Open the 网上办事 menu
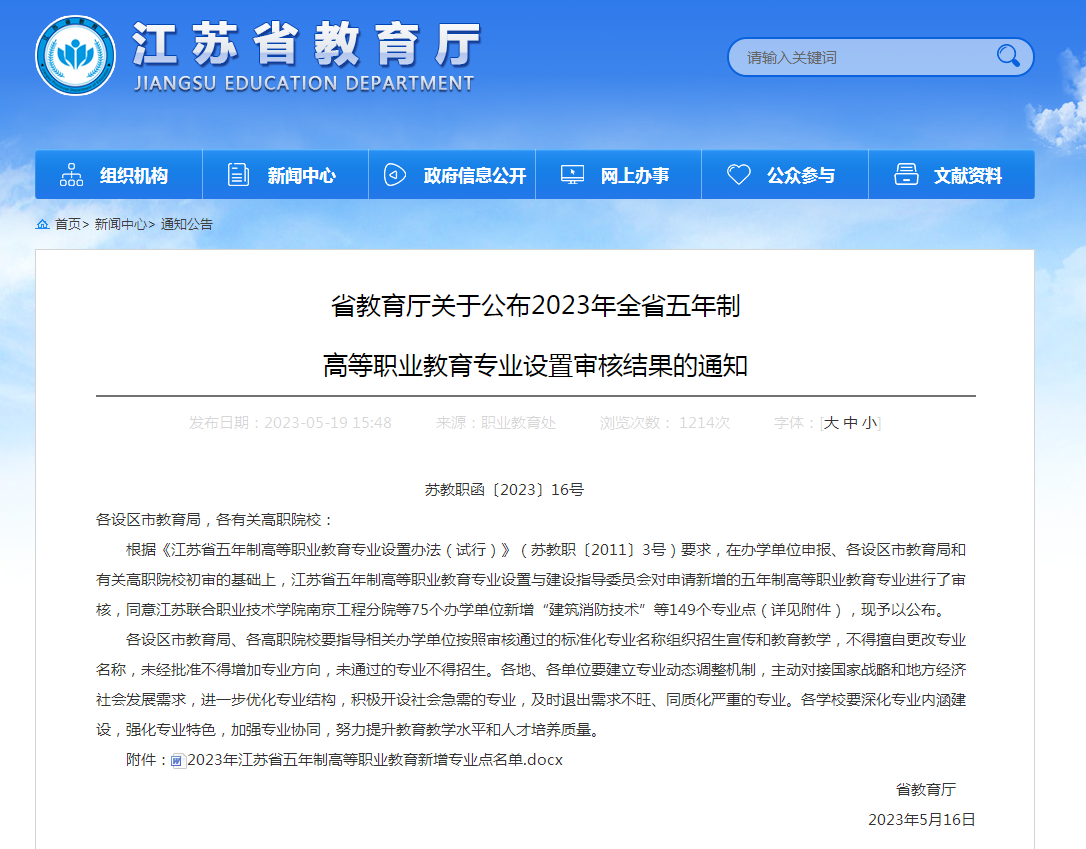1086x849 pixels. [618, 175]
